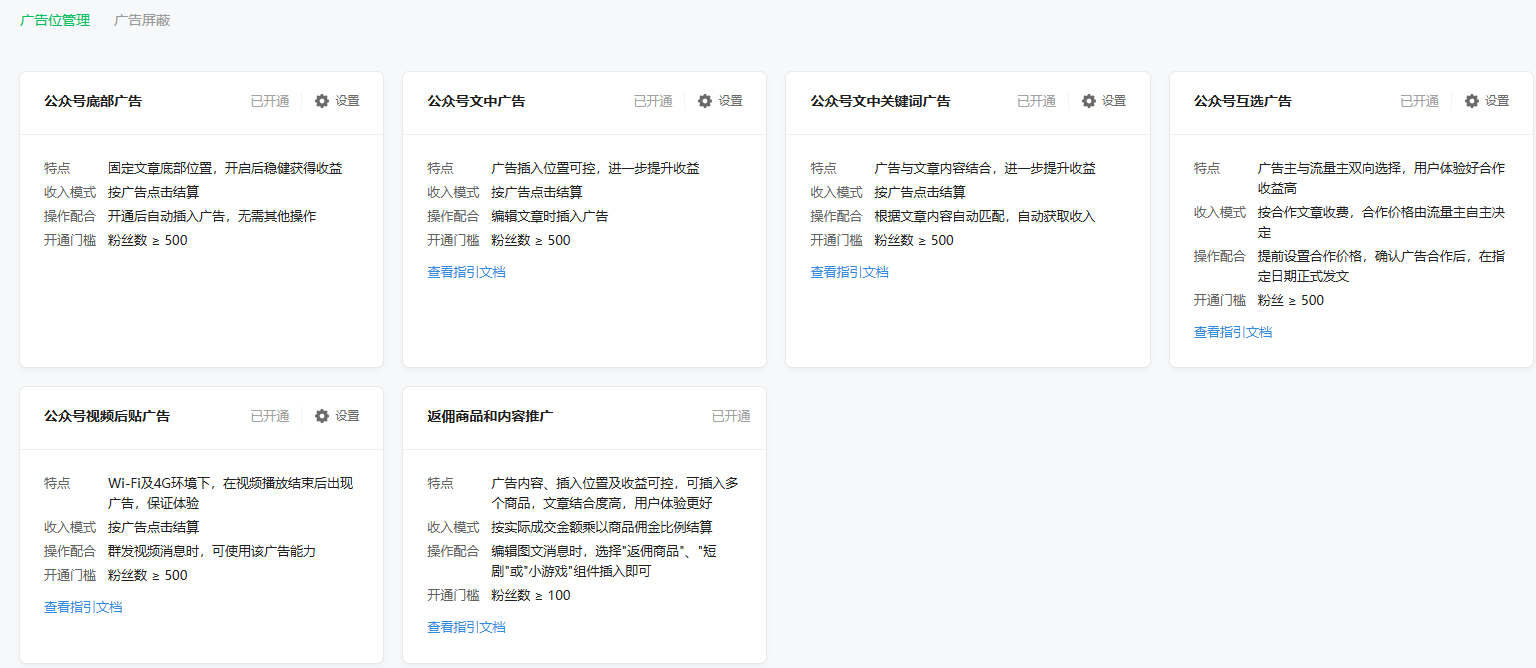Open 查看指引文档 link under 返佣商品和内容推广
The width and height of the screenshot is (1536, 668).
point(466,627)
